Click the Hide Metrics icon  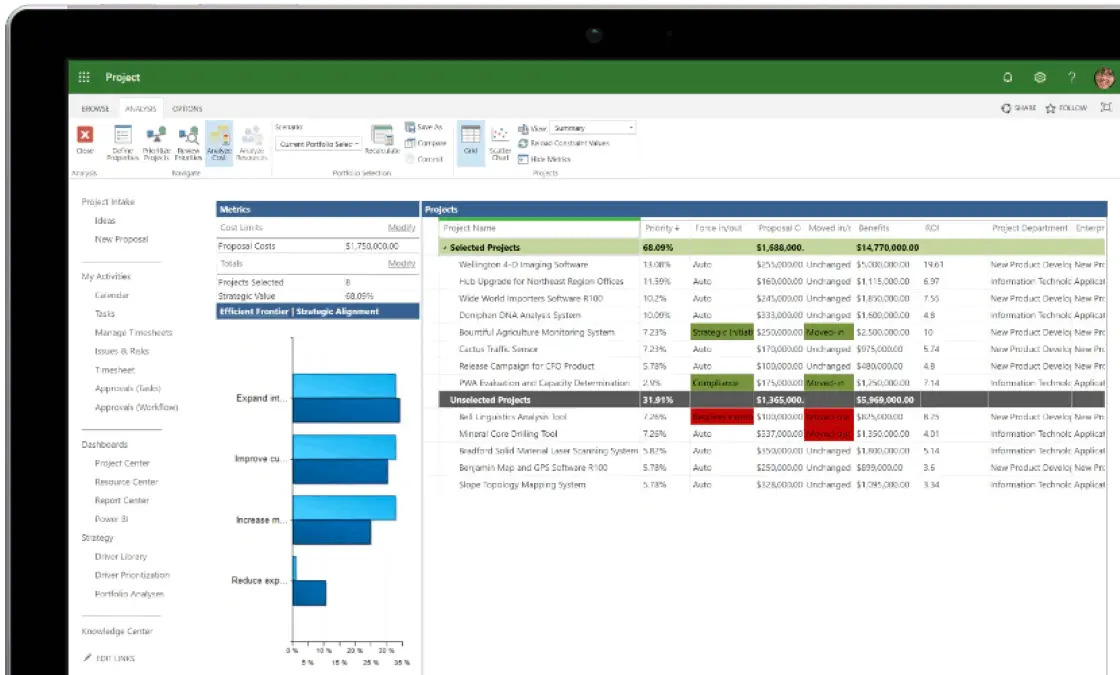523,159
